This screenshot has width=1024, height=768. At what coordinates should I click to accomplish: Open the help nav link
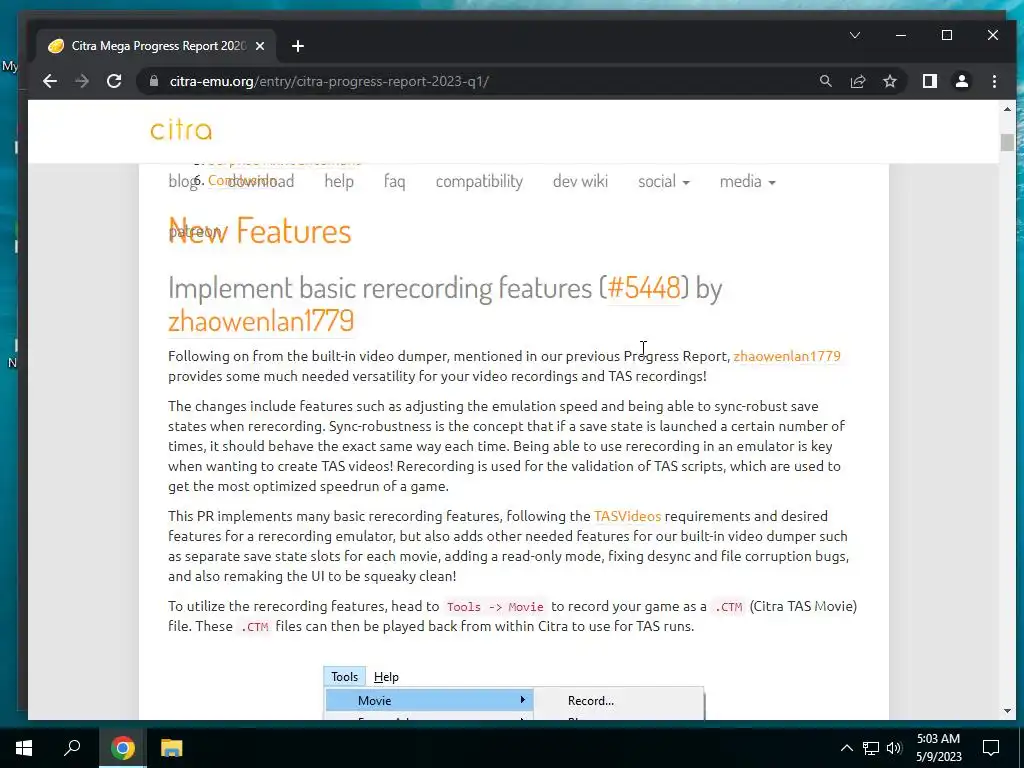click(339, 181)
